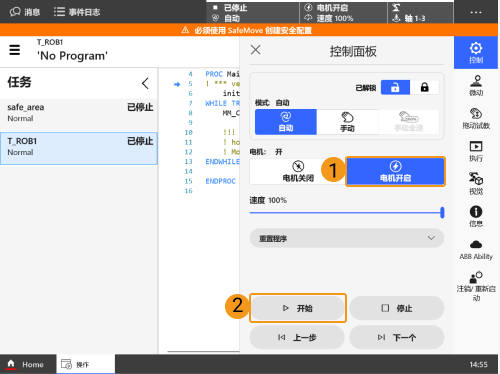
Task: Click the WHILE line 7 in code
Action: click(x=222, y=103)
